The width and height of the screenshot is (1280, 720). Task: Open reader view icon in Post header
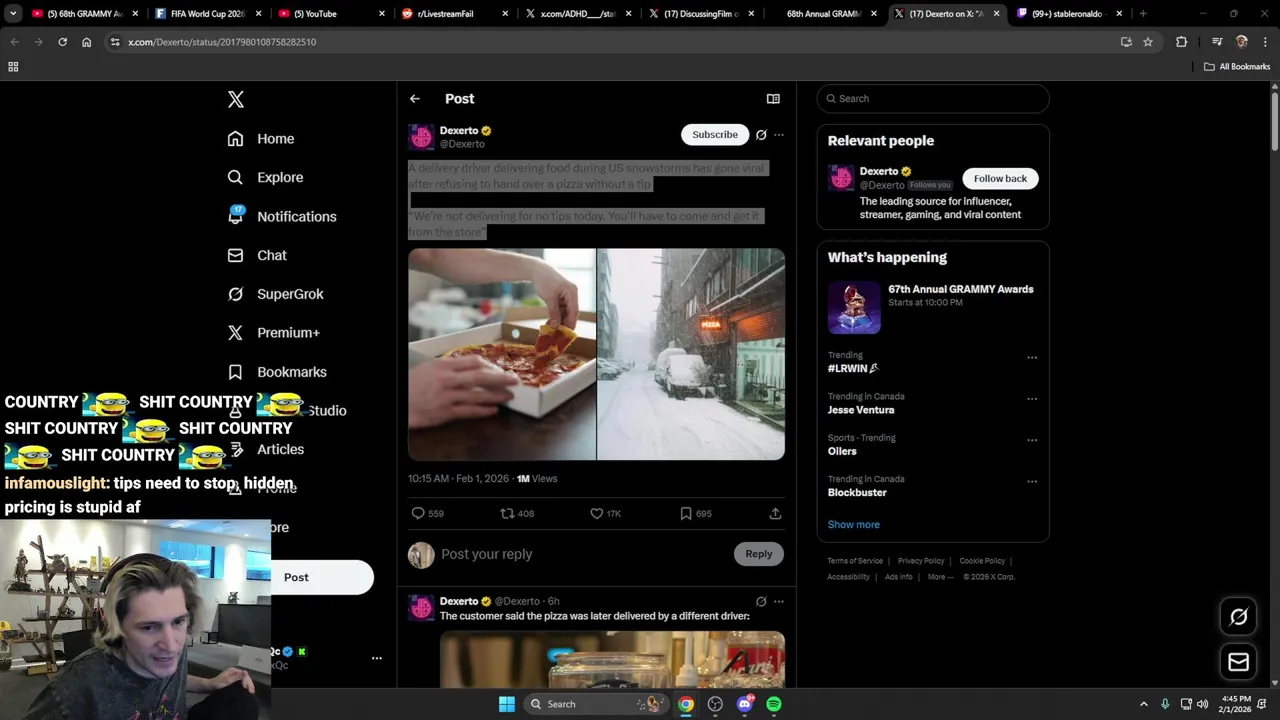[773, 99]
